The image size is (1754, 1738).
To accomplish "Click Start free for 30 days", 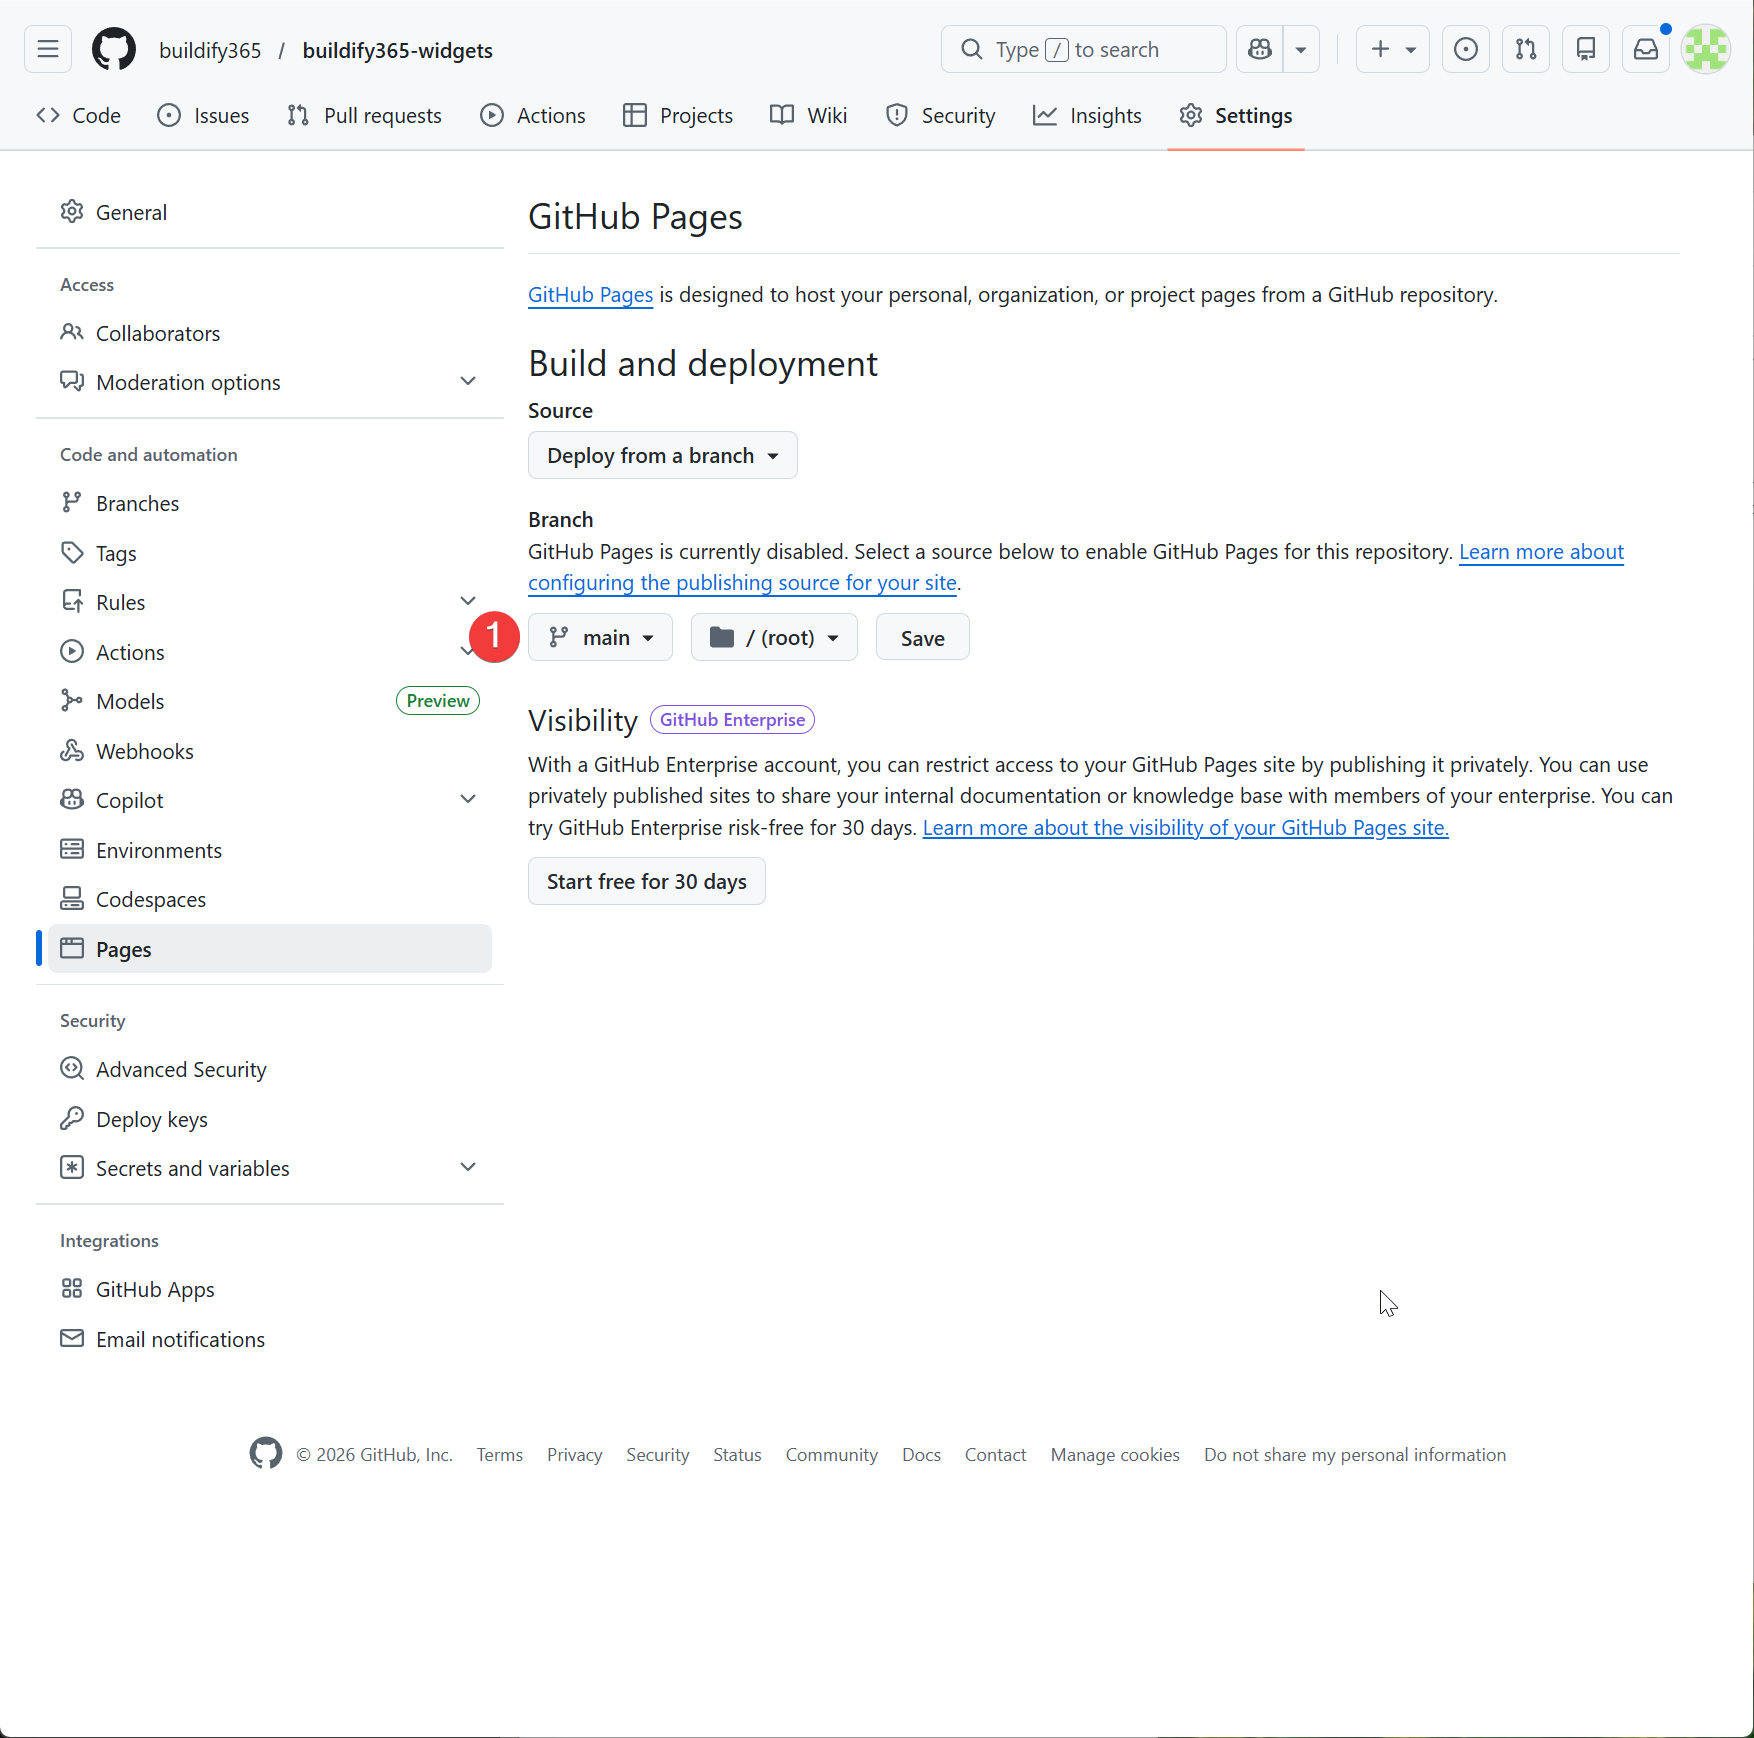I will 646,882.
